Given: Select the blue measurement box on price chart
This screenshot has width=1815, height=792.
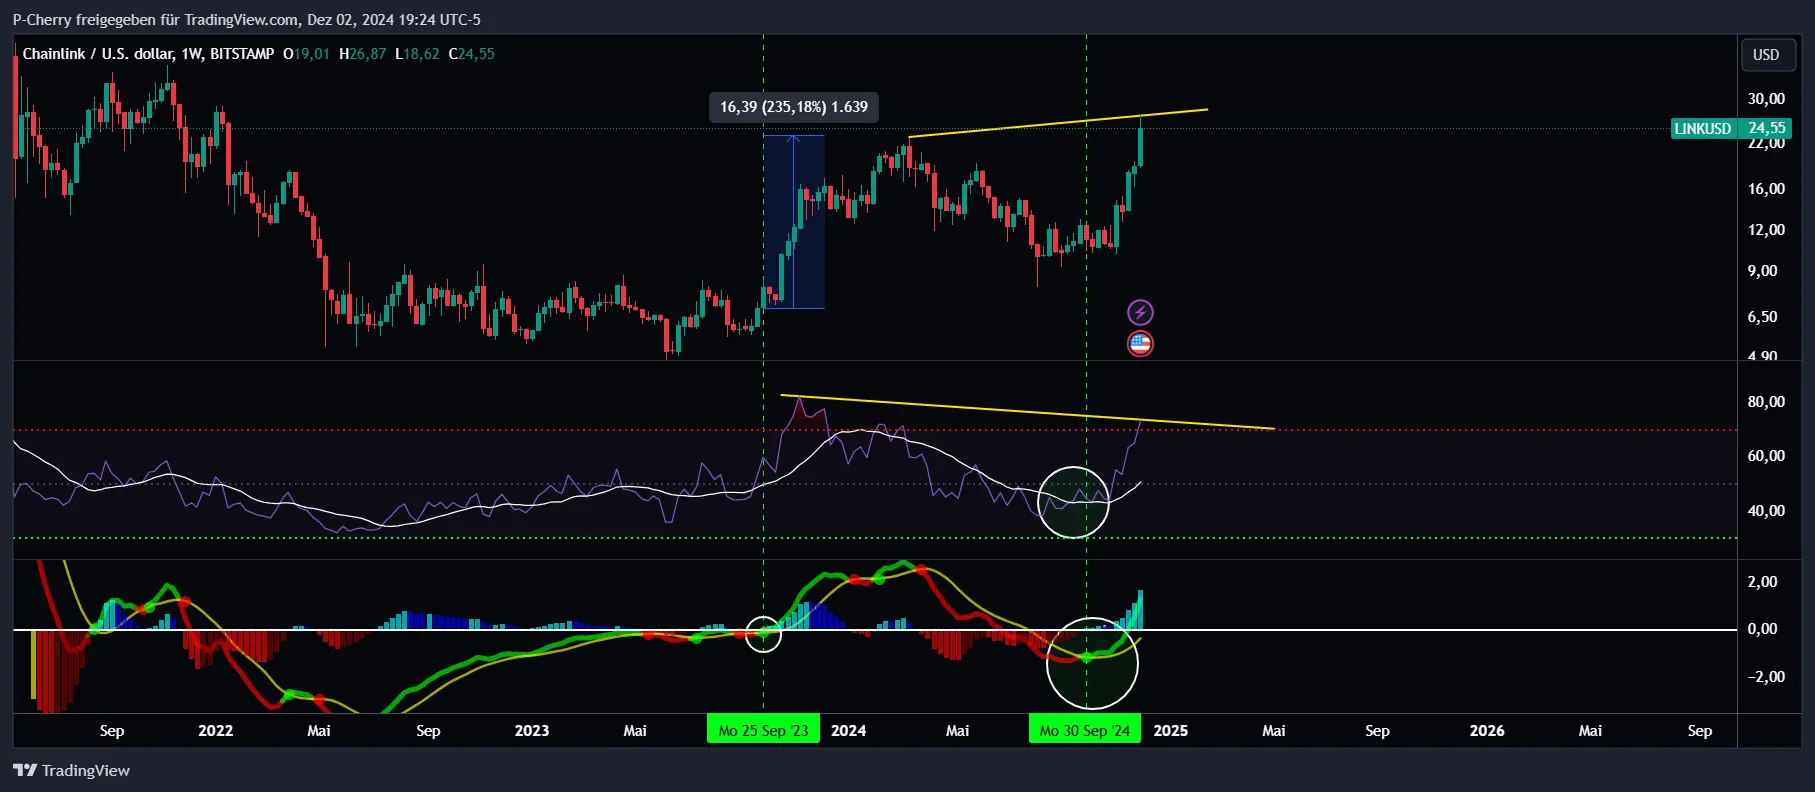Looking at the screenshot, I should pos(794,221).
